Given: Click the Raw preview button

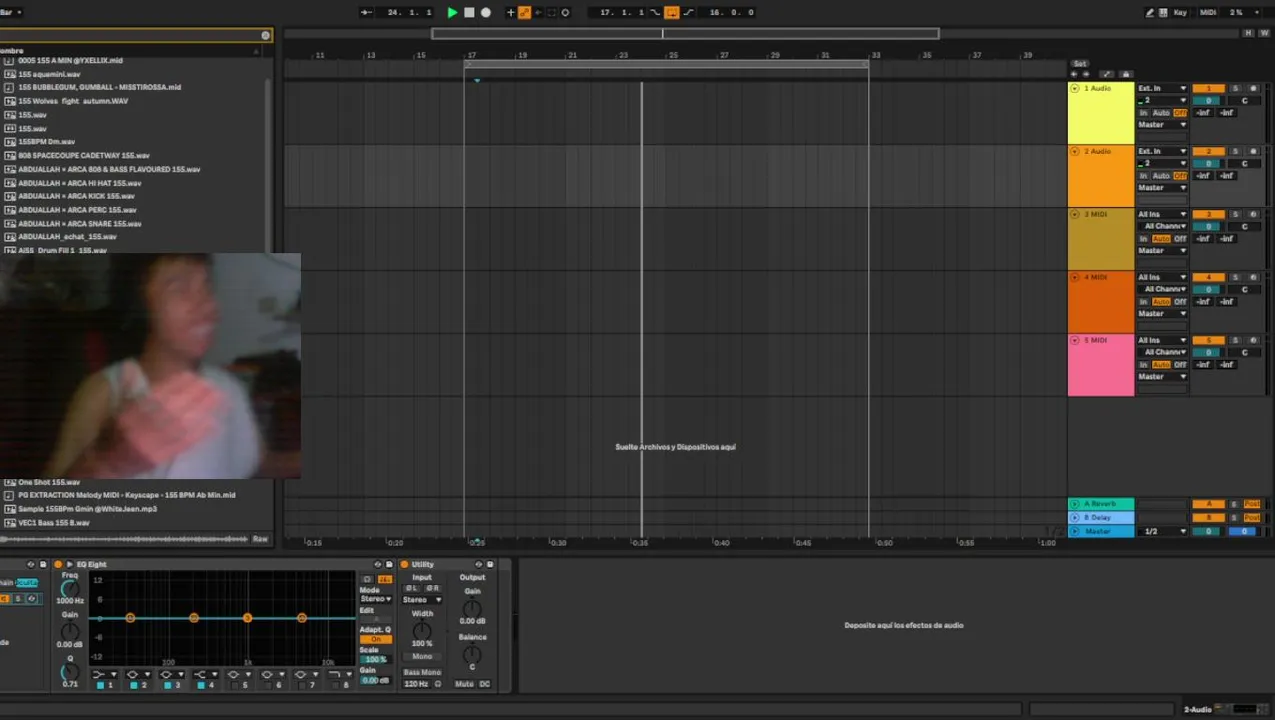Looking at the screenshot, I should click(260, 539).
